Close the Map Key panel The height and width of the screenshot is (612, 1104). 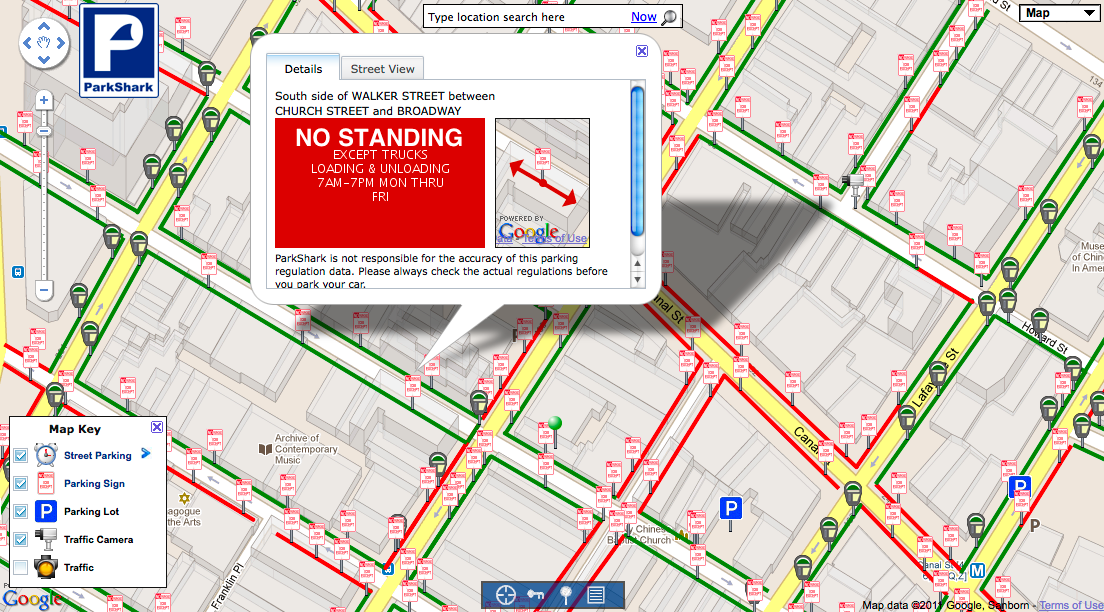(x=157, y=427)
